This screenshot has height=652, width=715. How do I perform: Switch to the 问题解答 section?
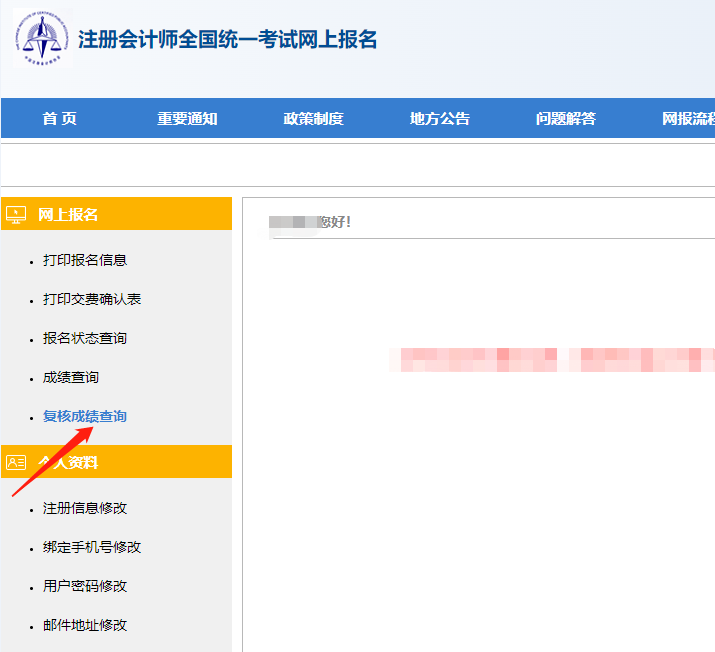[x=565, y=119]
